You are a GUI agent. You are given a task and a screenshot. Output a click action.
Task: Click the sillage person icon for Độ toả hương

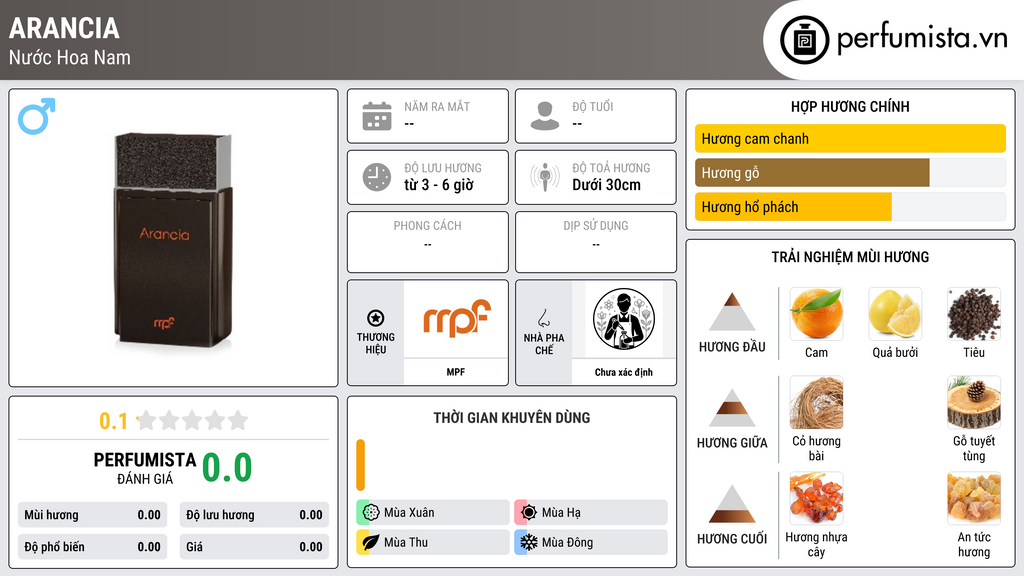[545, 177]
